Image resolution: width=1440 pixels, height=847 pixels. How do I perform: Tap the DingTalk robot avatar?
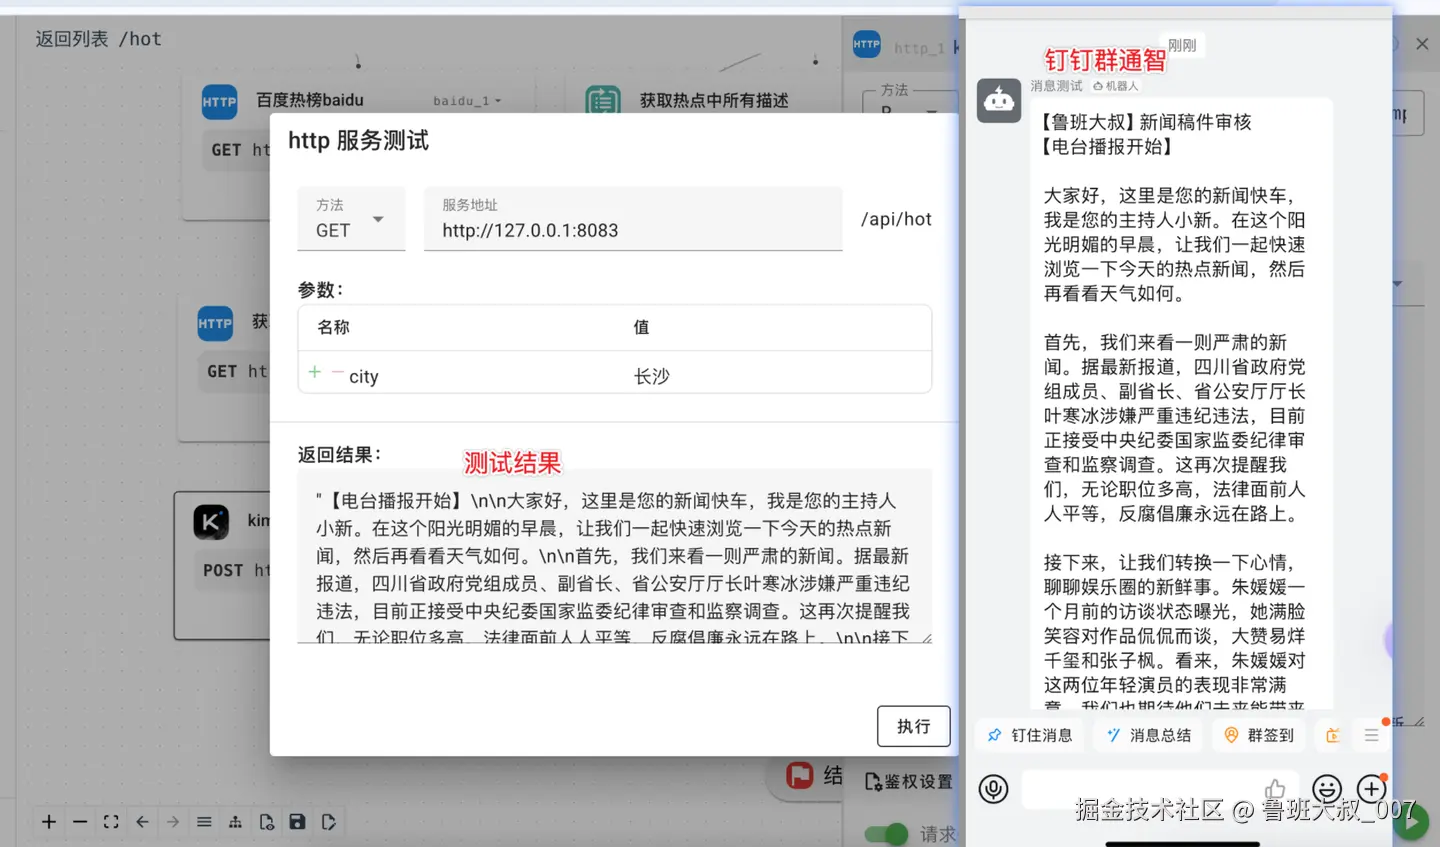click(999, 100)
